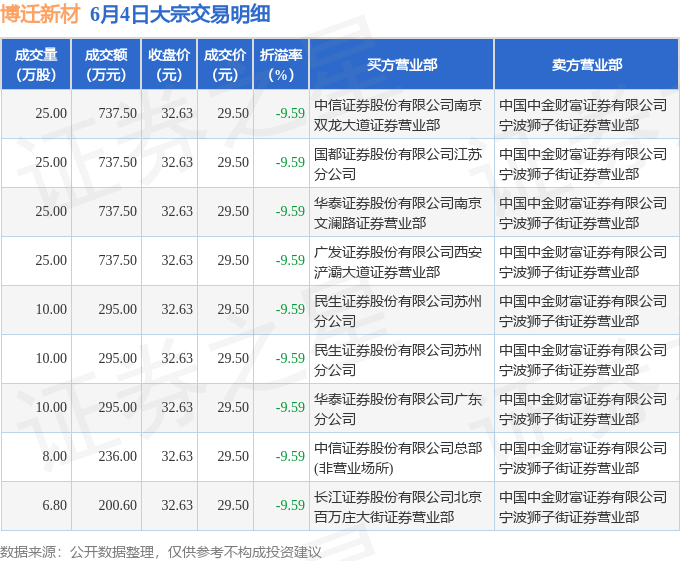
Task: Select the 成交额(万元) column header
Action: 106,65
